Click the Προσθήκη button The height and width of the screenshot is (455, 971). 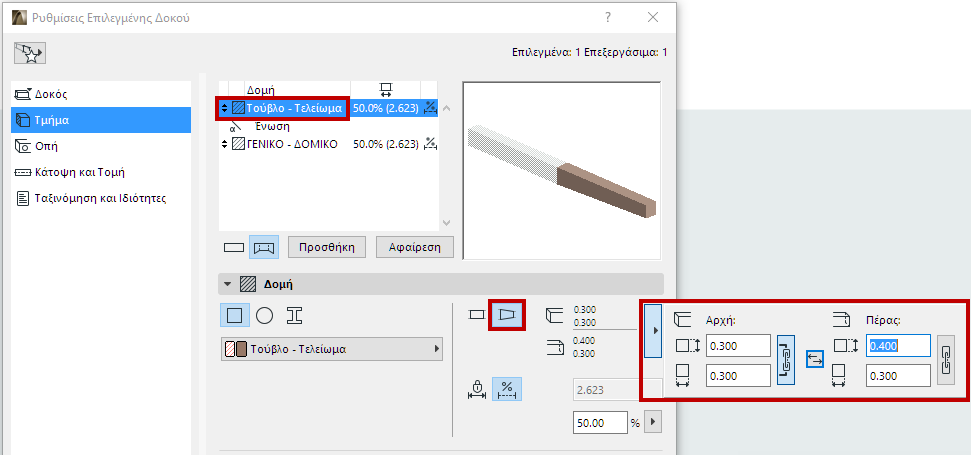(x=327, y=247)
